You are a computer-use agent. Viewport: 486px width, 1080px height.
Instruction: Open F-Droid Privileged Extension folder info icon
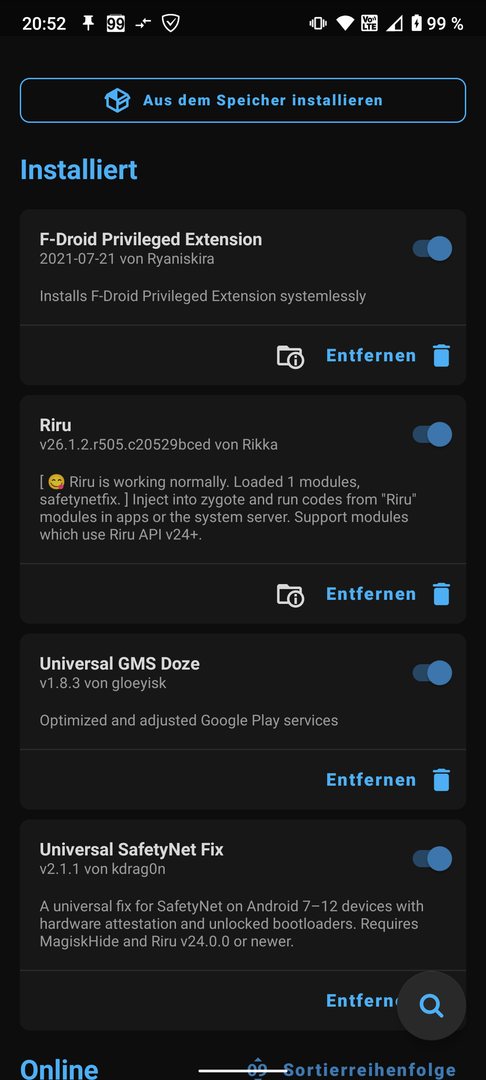[x=290, y=356]
